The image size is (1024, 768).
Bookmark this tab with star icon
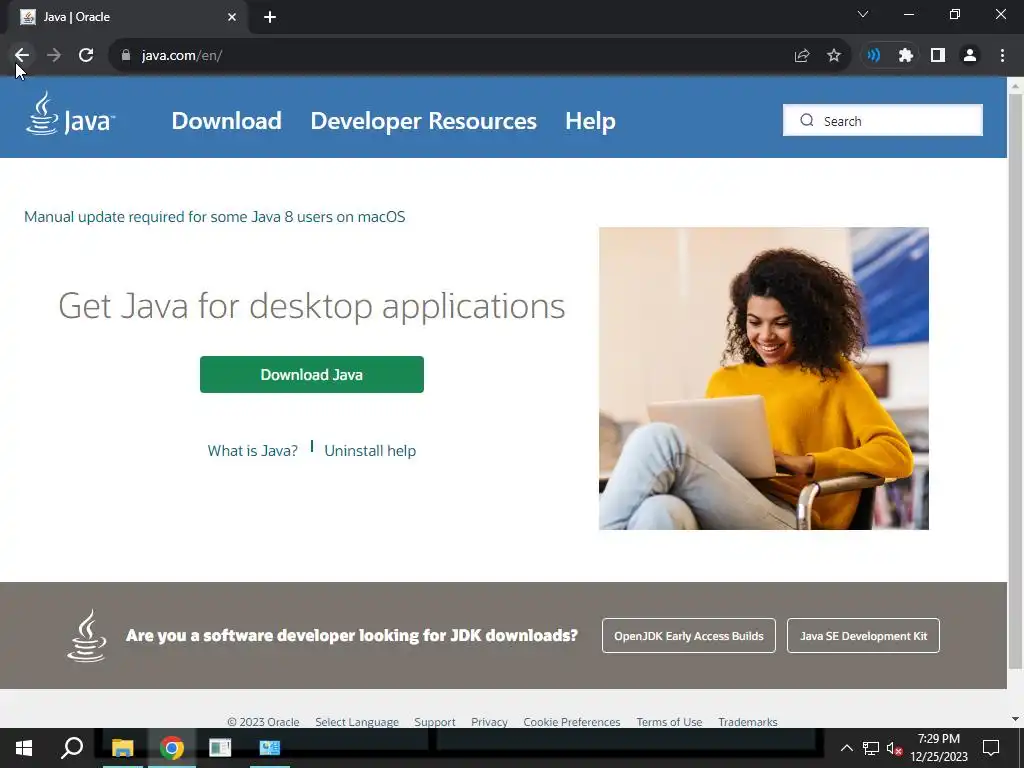pos(834,56)
